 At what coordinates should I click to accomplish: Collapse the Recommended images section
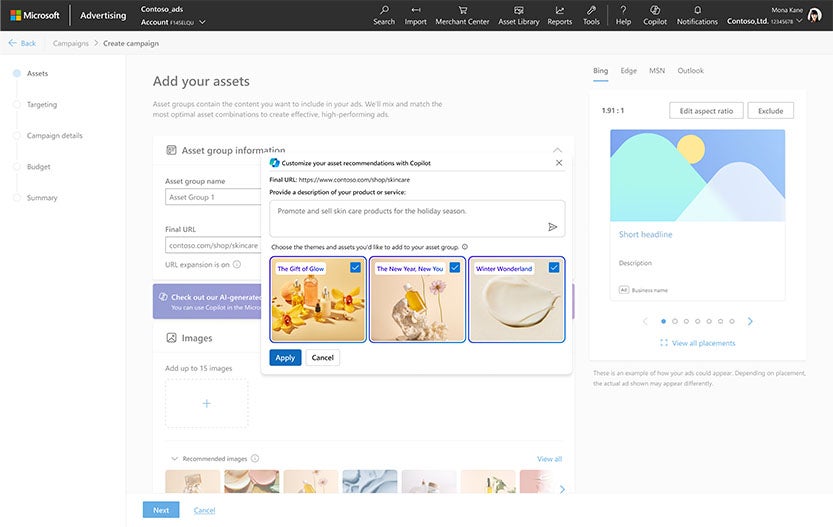pyautogui.click(x=175, y=459)
